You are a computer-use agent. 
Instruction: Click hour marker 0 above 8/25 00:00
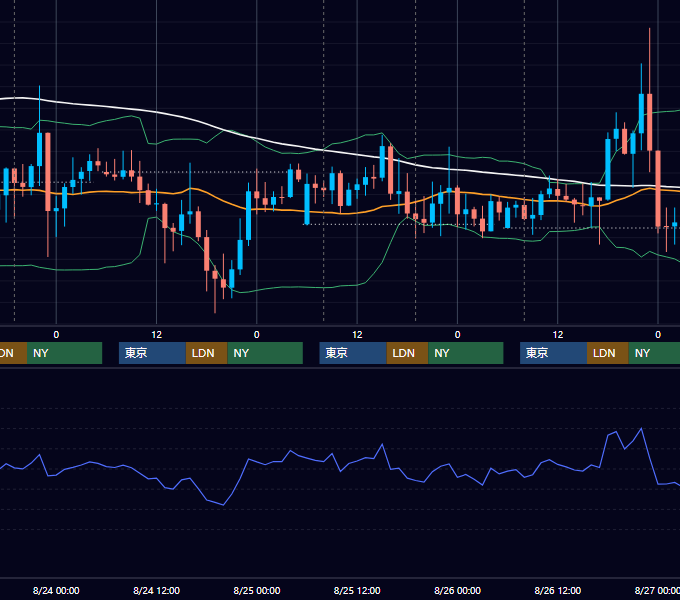pos(257,334)
